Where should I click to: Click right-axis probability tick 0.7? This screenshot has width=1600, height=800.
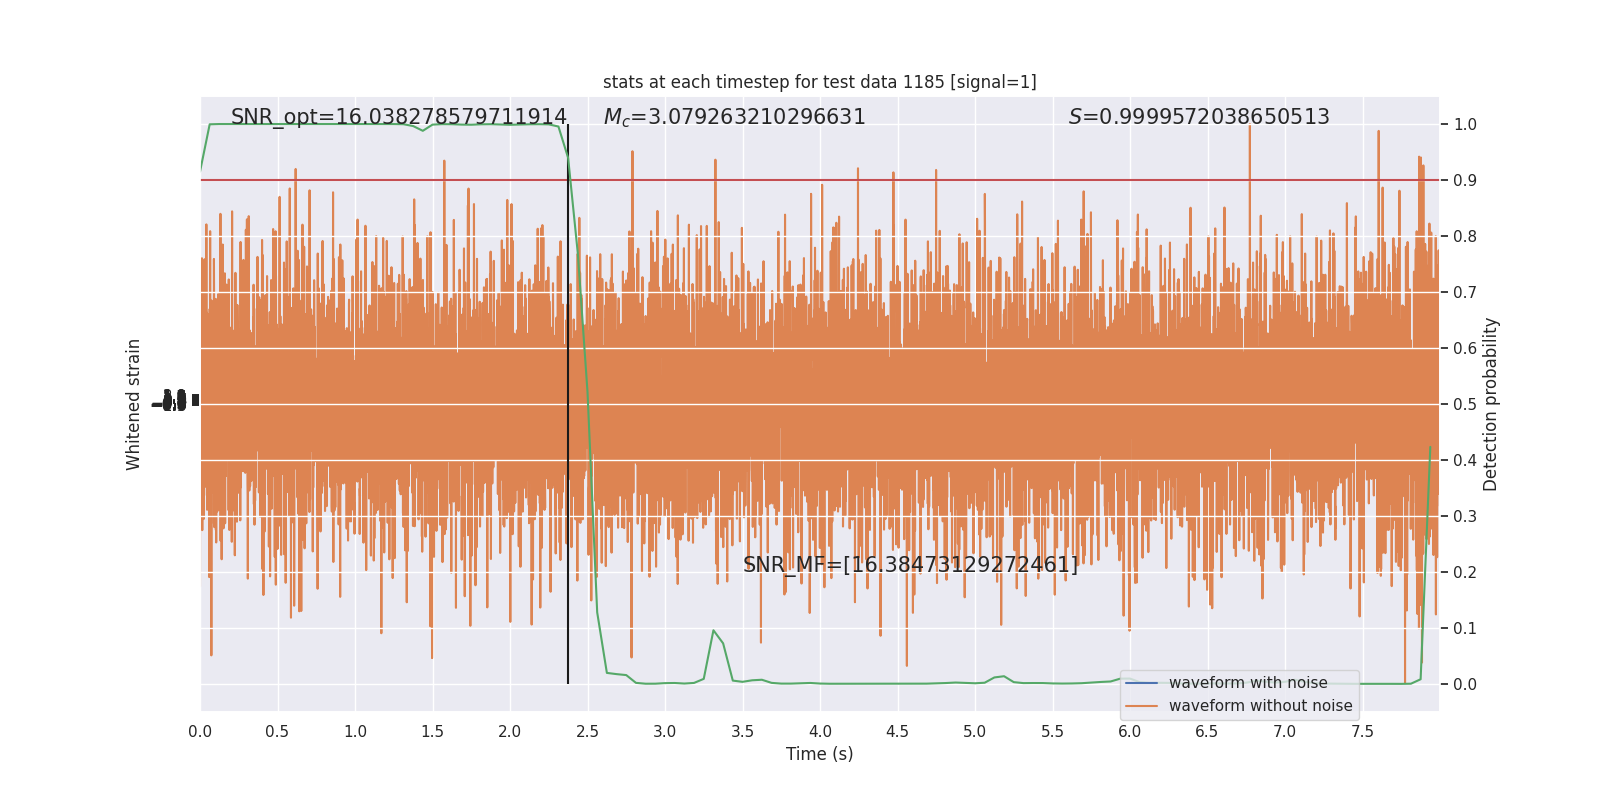(1465, 293)
